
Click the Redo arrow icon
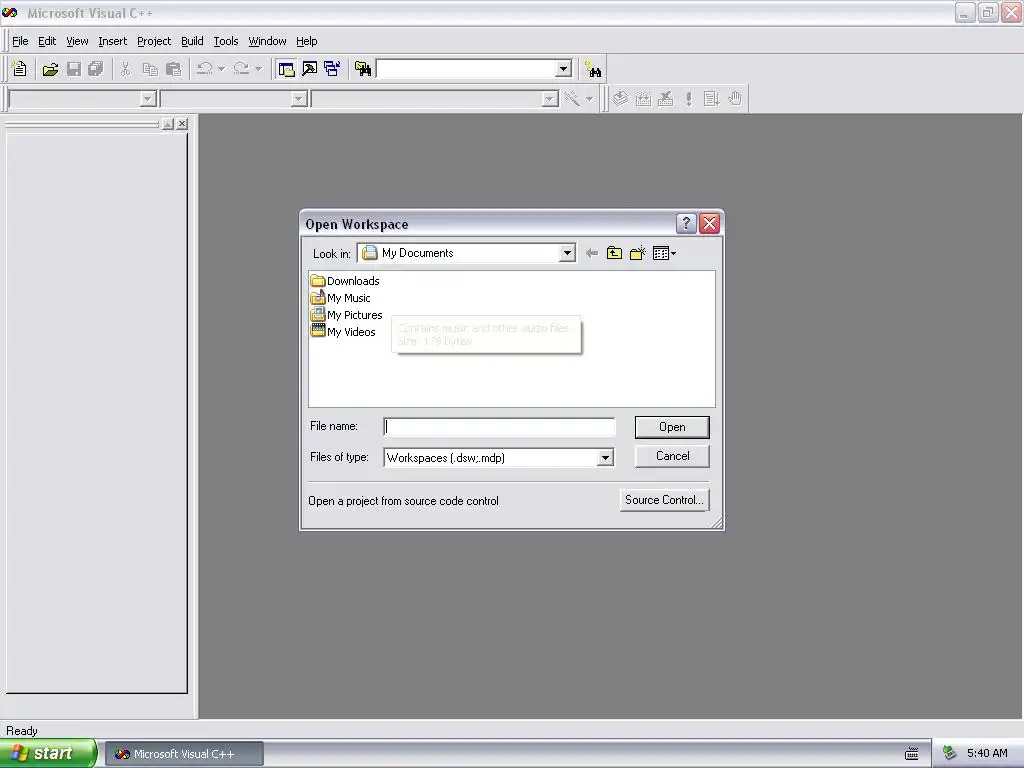click(x=242, y=69)
